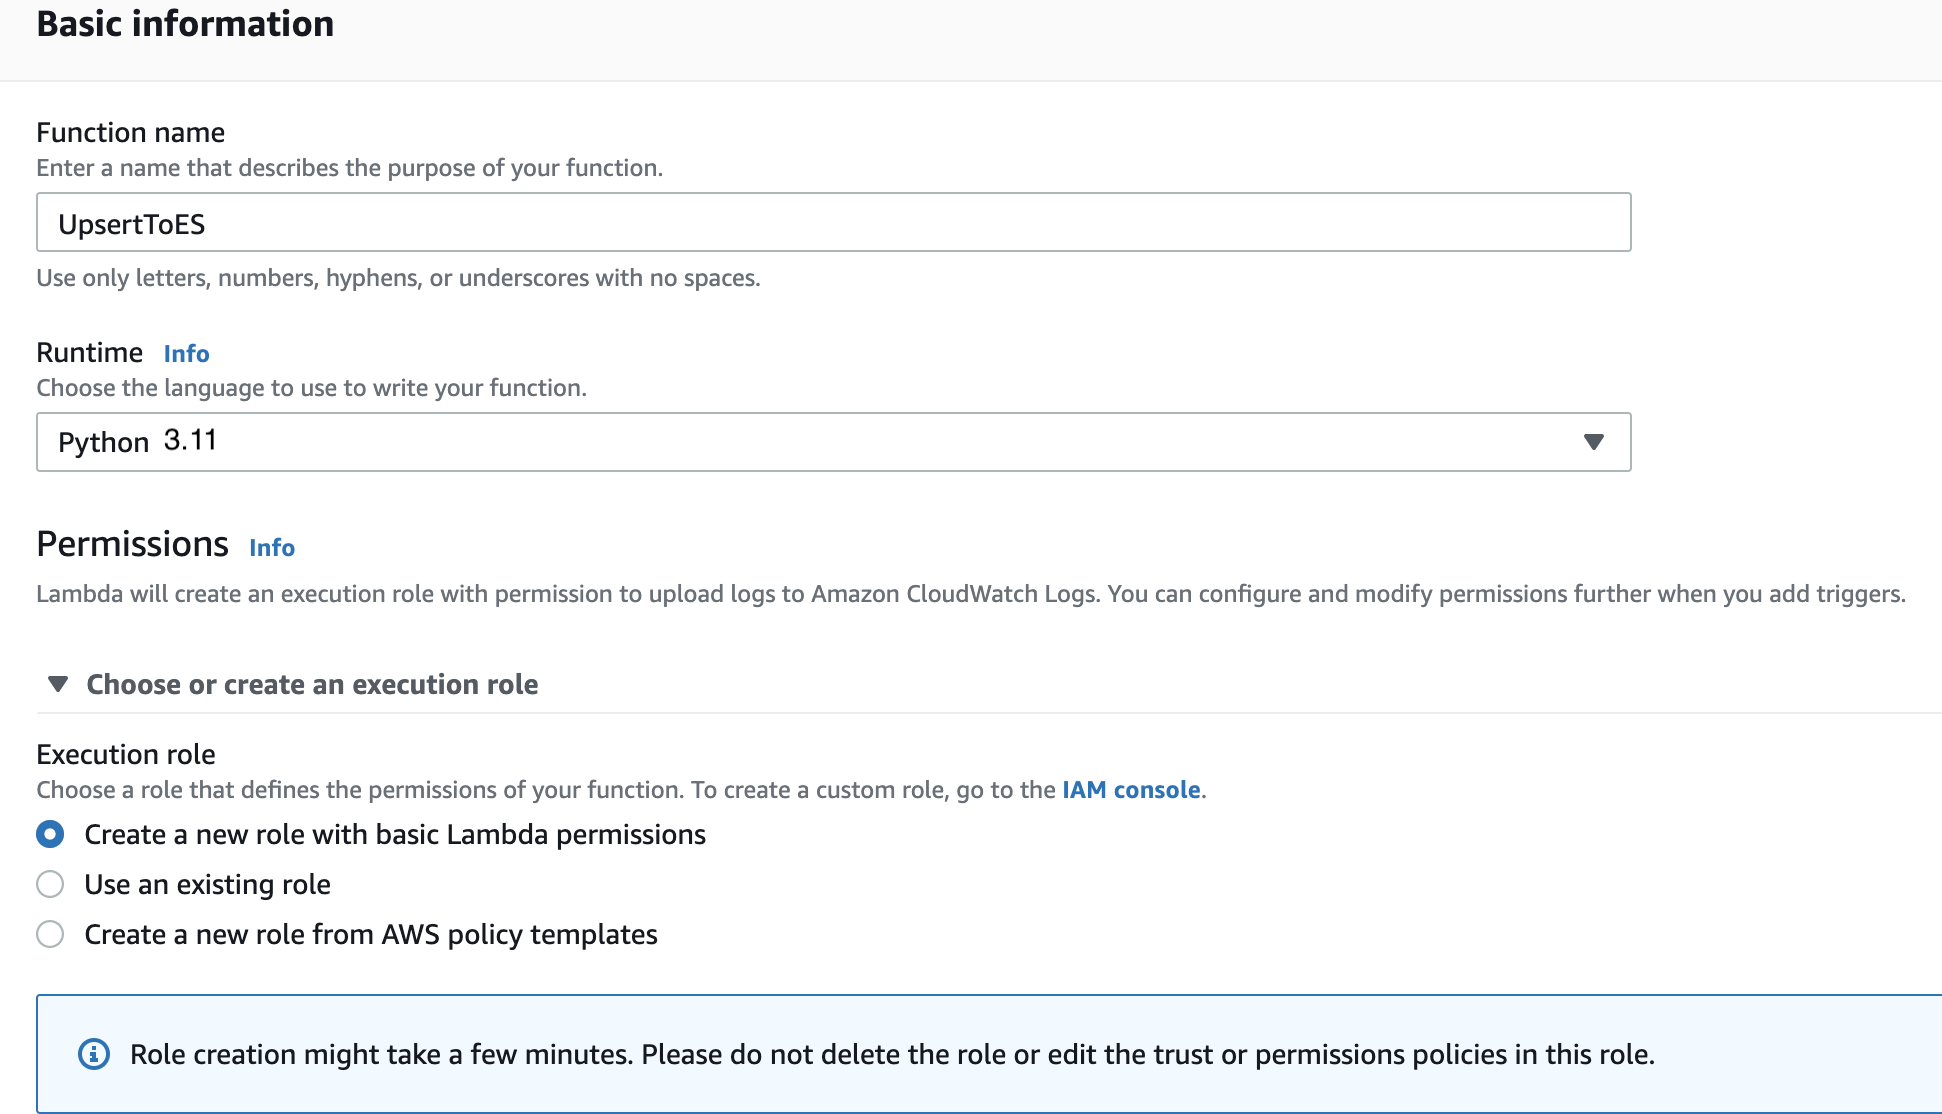
Task: Select 'Create a new role with basic Lambda permissions'
Action: [x=50, y=834]
